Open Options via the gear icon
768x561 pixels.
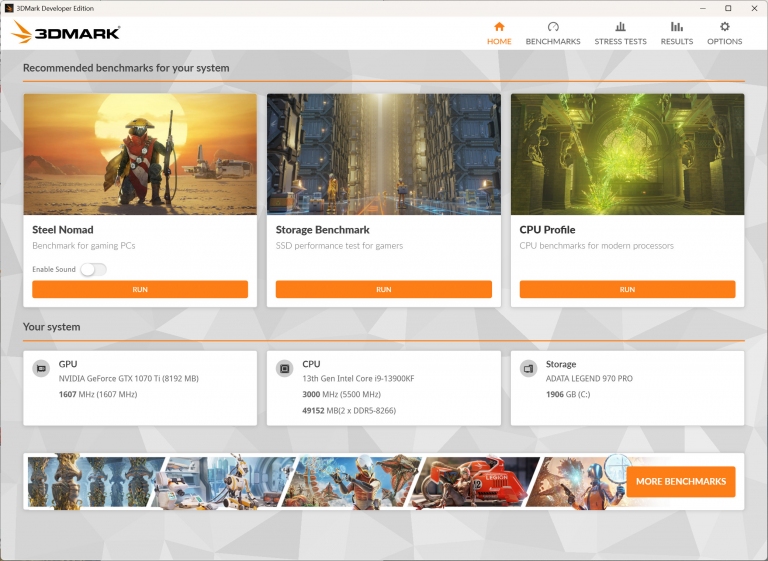(724, 27)
